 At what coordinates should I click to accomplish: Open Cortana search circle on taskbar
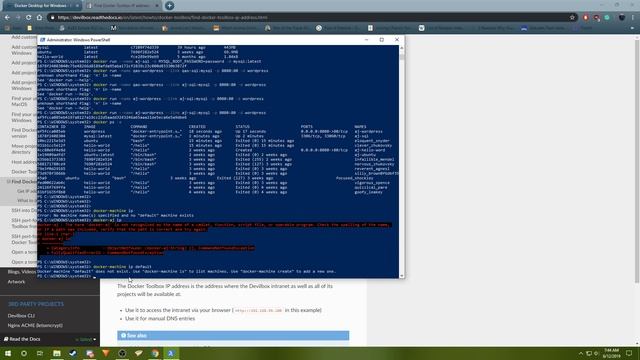(x=24, y=353)
